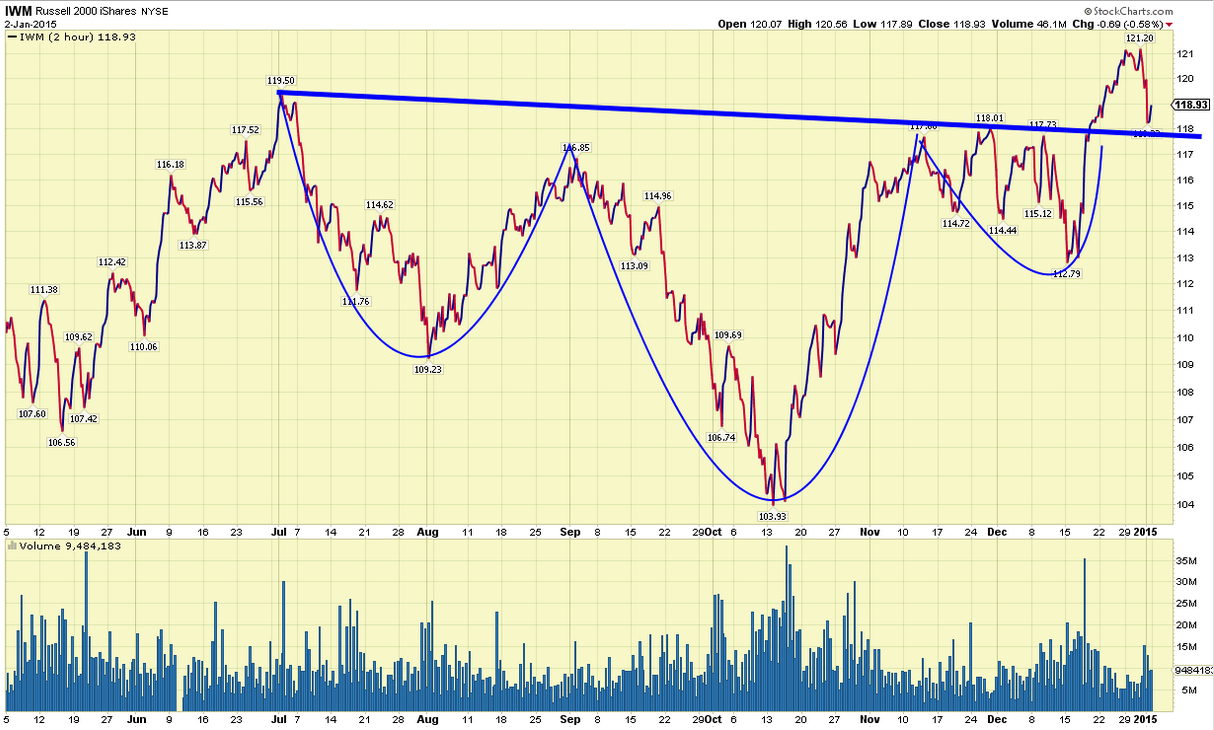
Task: Click the 117.73 price label
Action: tap(1043, 125)
